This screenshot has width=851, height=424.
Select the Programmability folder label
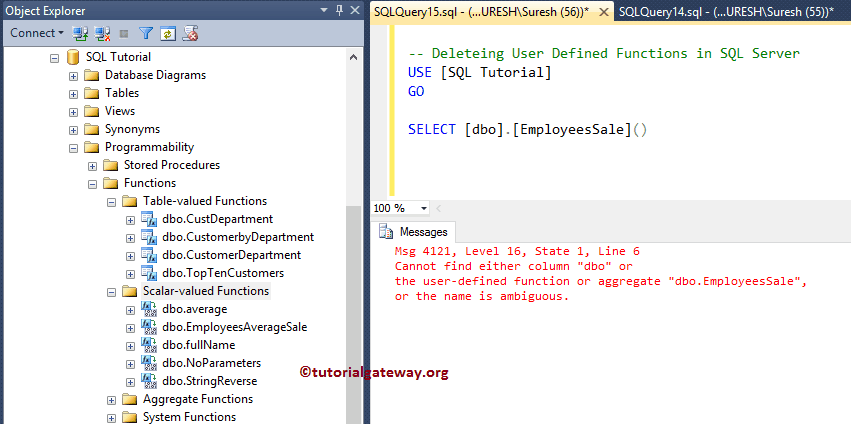tap(149, 147)
